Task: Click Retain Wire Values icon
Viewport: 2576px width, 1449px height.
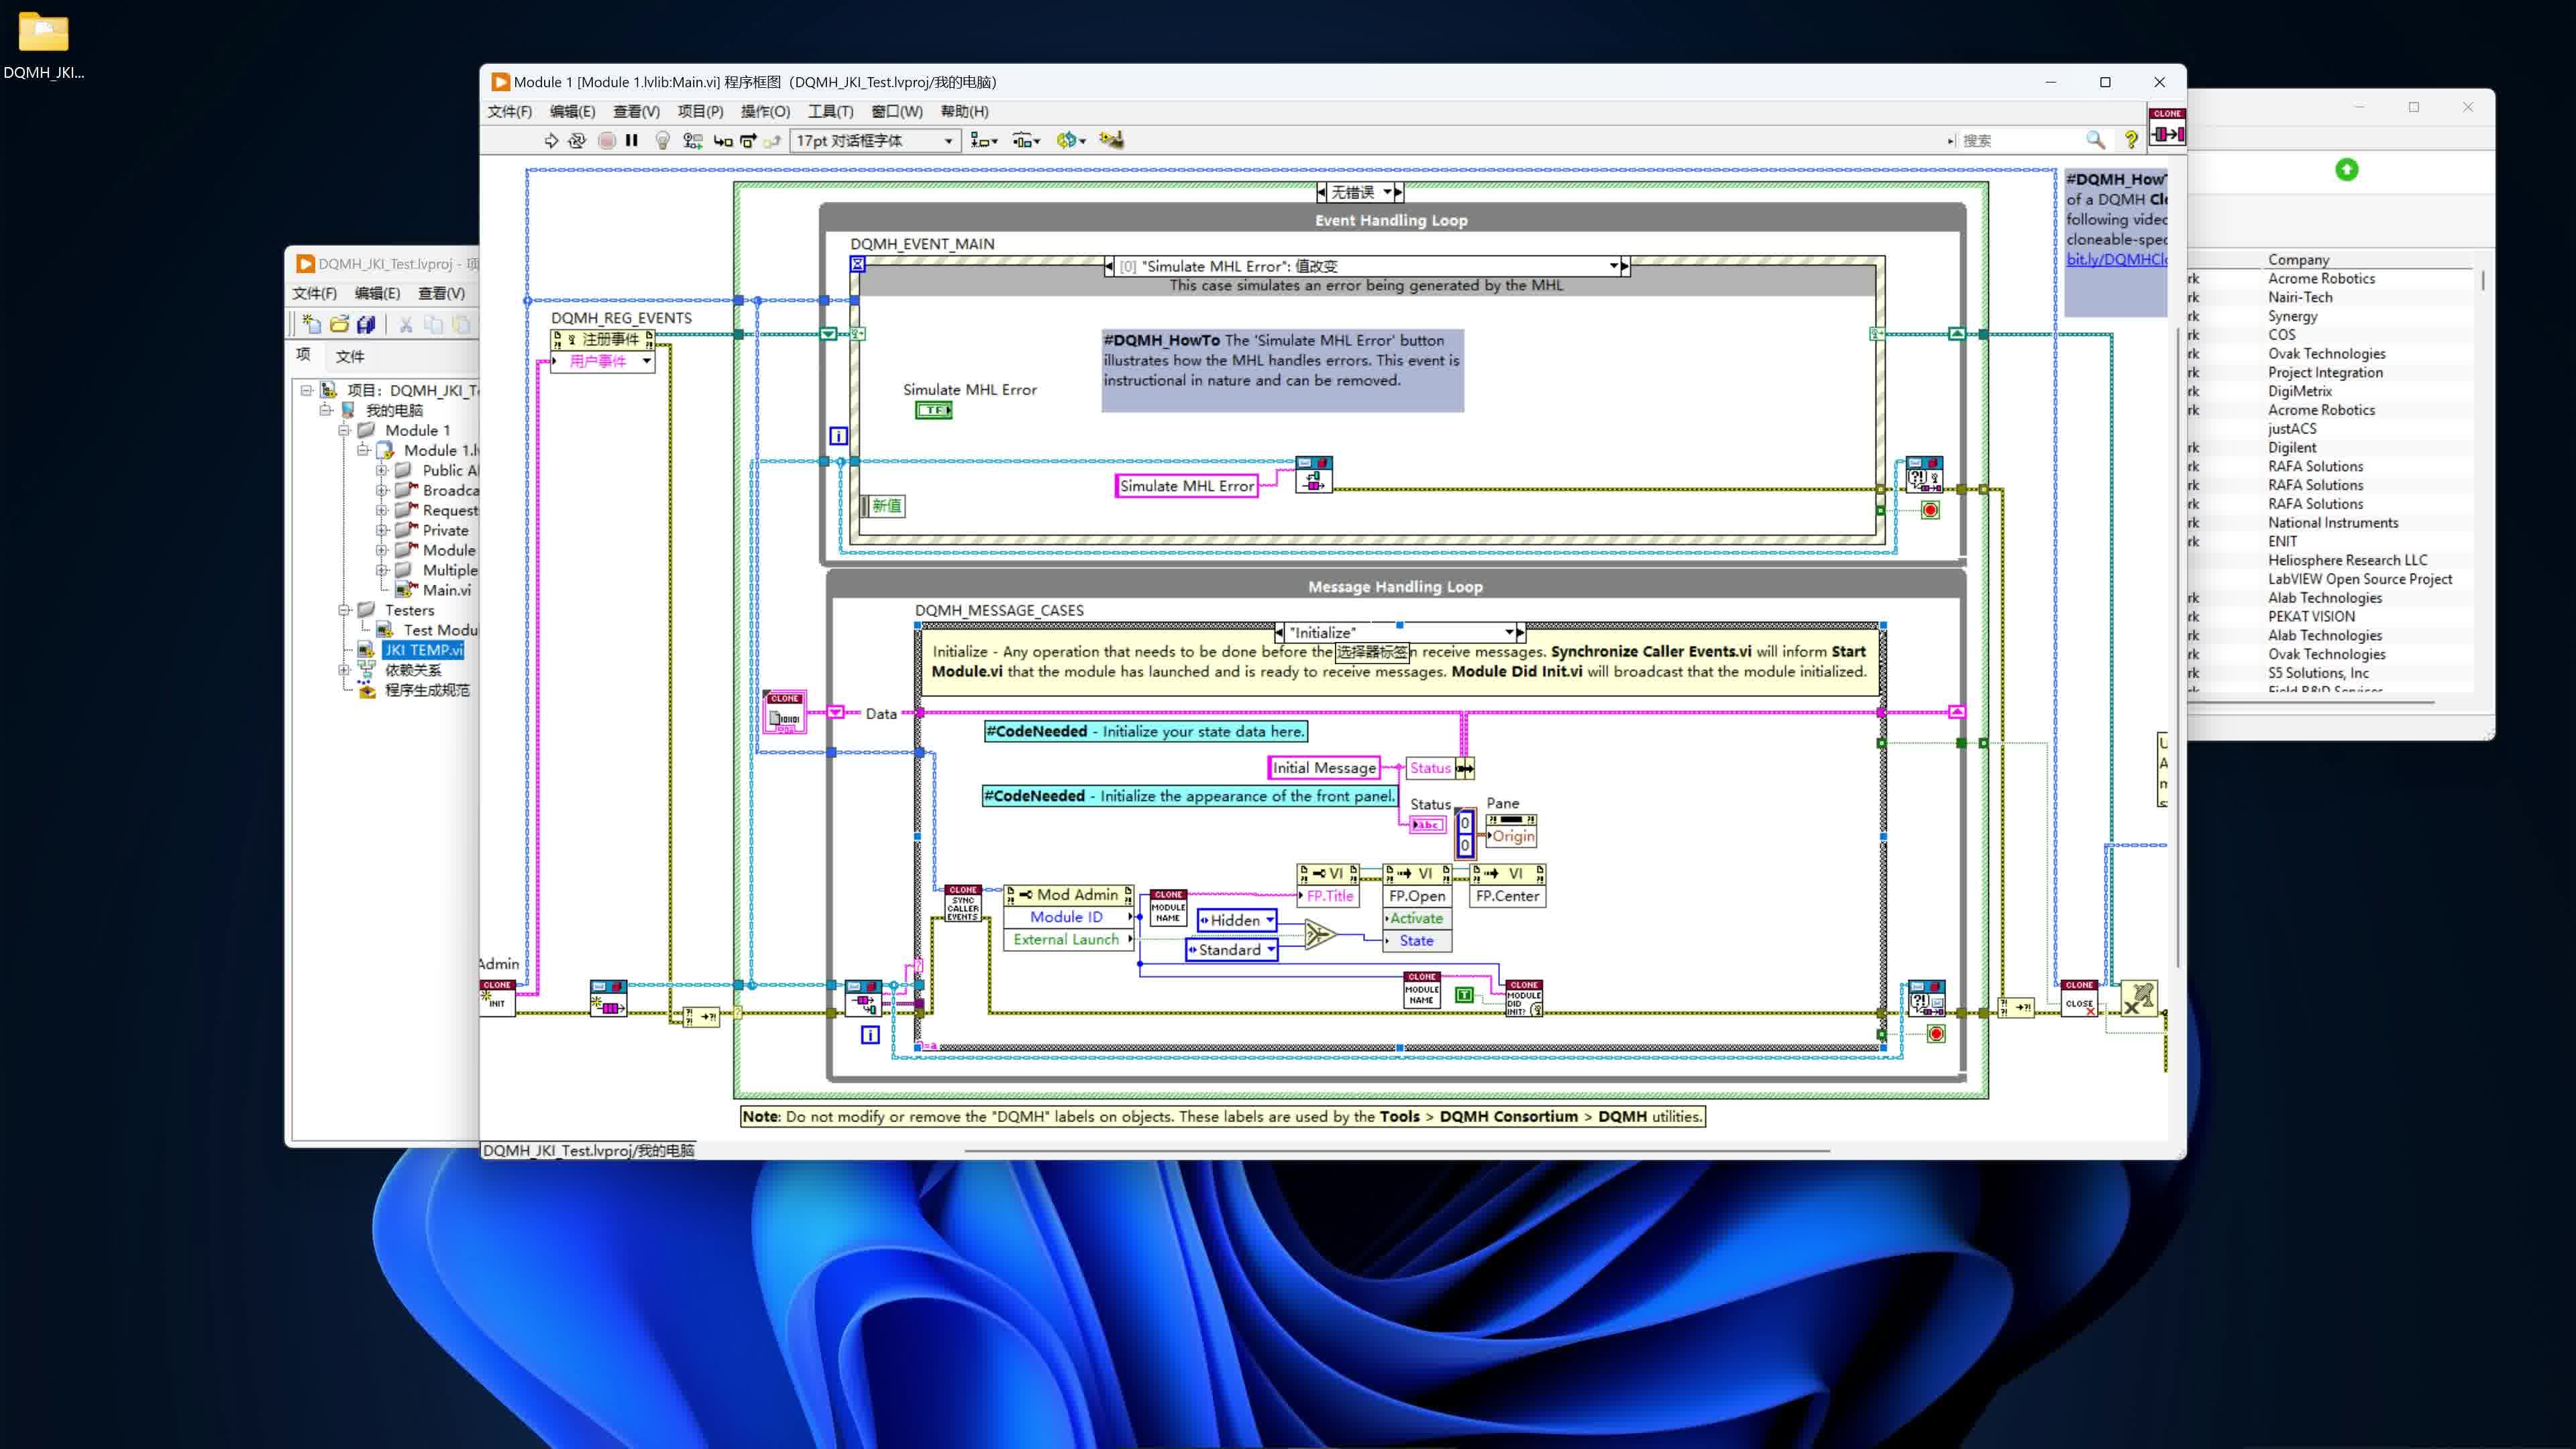Action: pyautogui.click(x=692, y=141)
